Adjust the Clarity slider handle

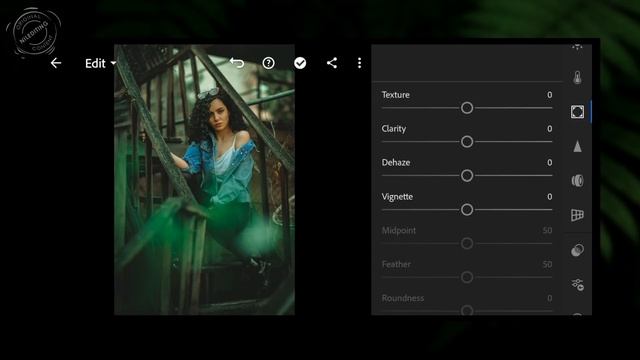click(467, 142)
